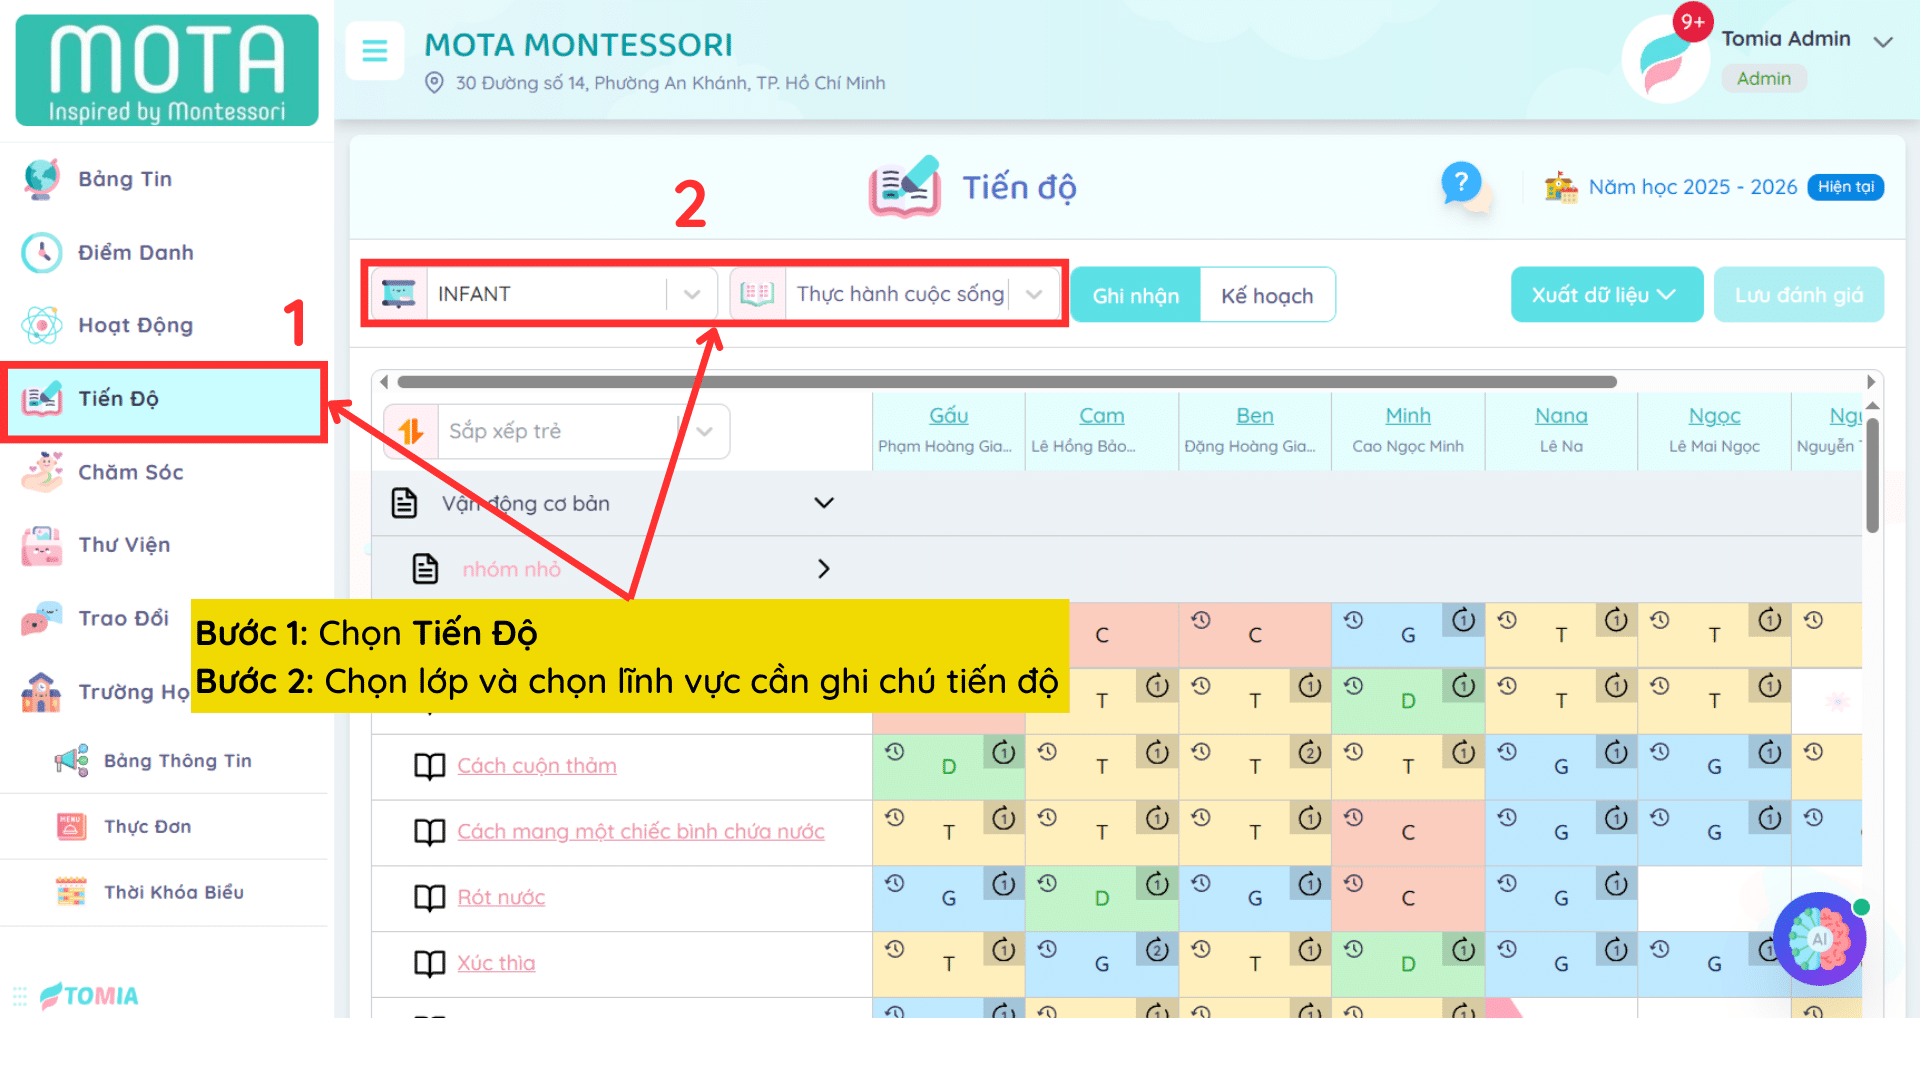Click the Điểm Danh clock icon in sidebar

click(42, 253)
